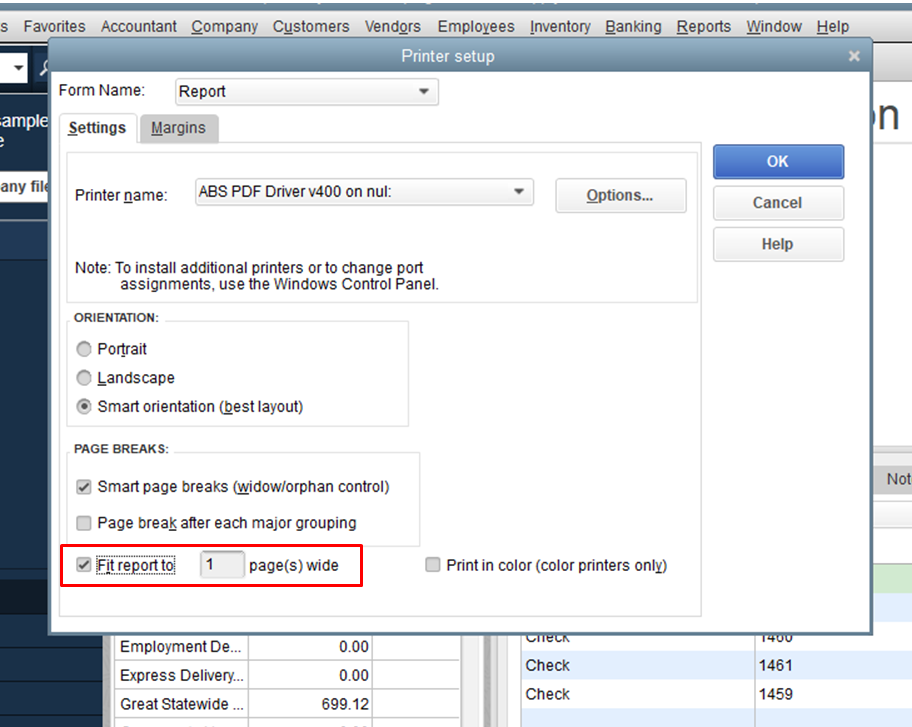
Task: Open the Reports menu
Action: pos(704,26)
